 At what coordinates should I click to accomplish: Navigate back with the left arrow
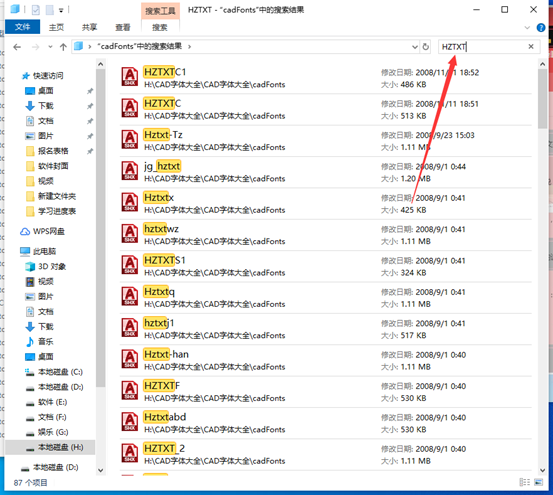(17, 47)
